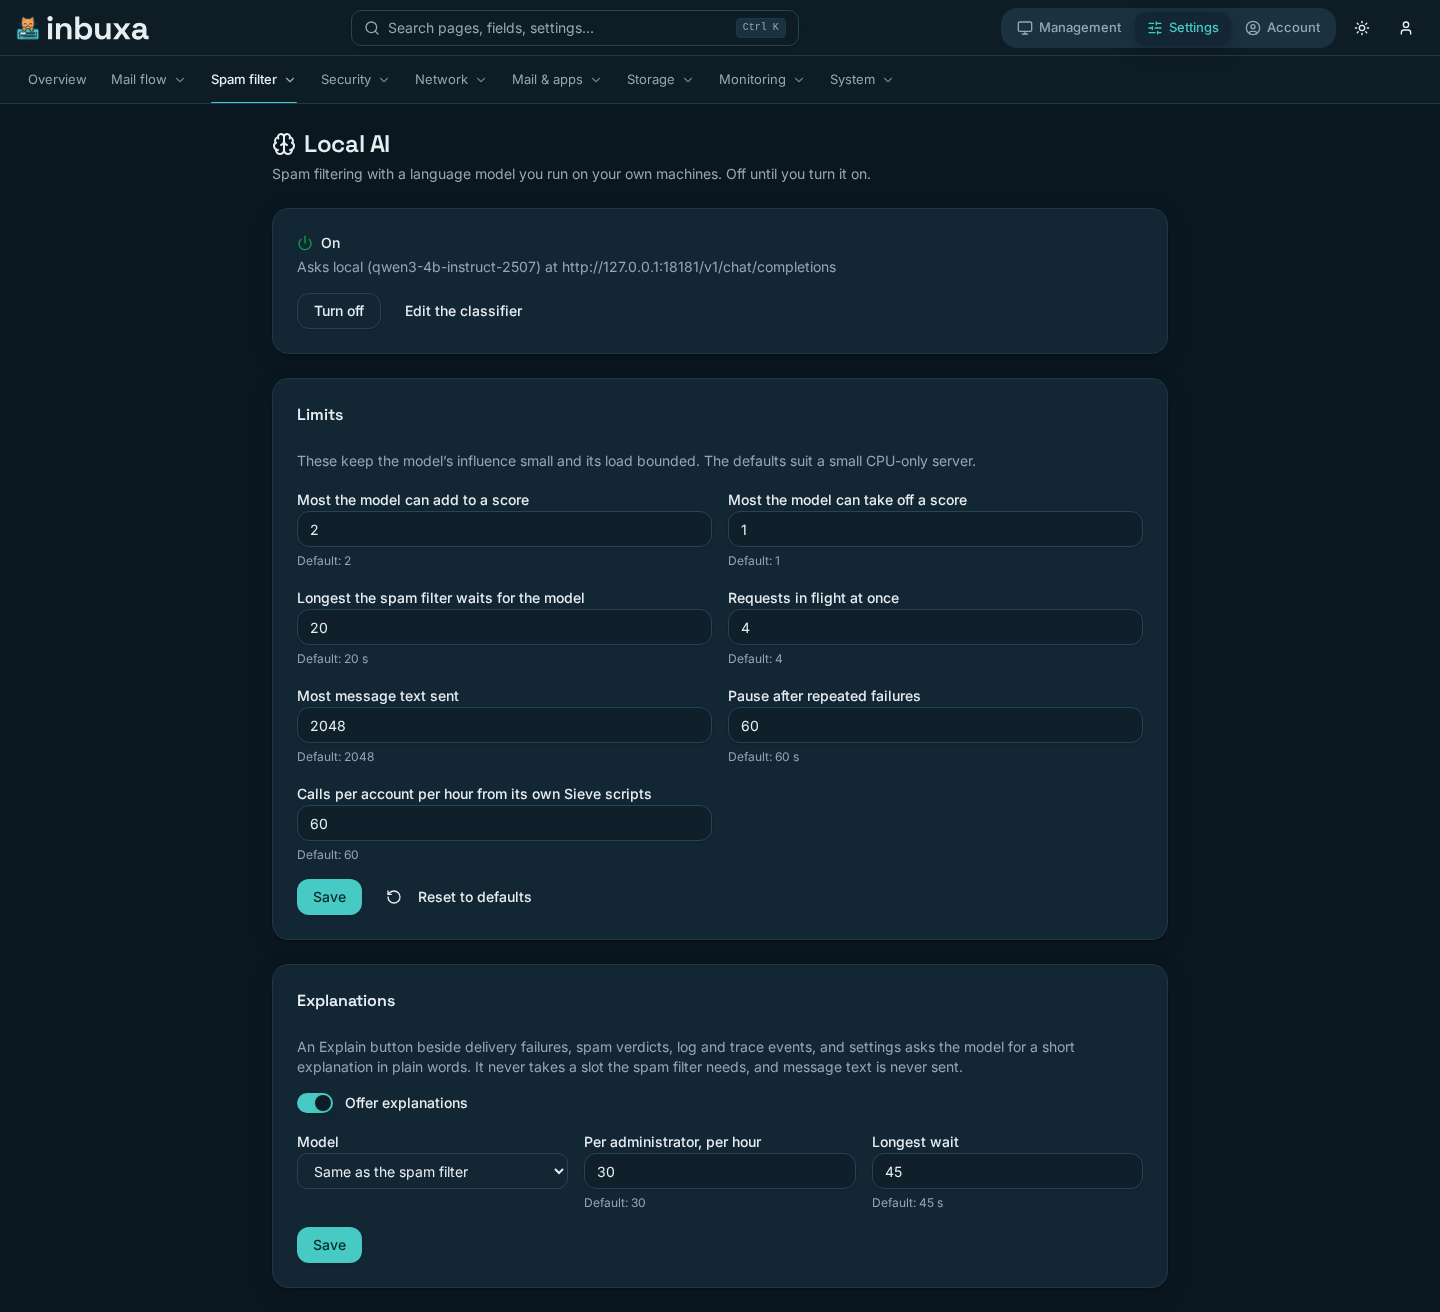This screenshot has width=1440, height=1312.
Task: Expand the Mail & apps menu
Action: [x=557, y=80]
